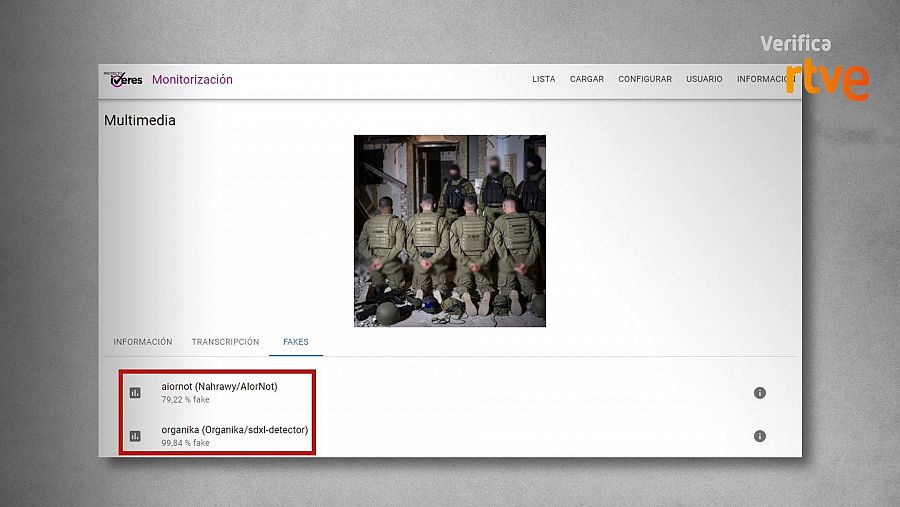The height and width of the screenshot is (507, 900).
Task: Open the soldiers image thumbnail
Action: click(449, 231)
